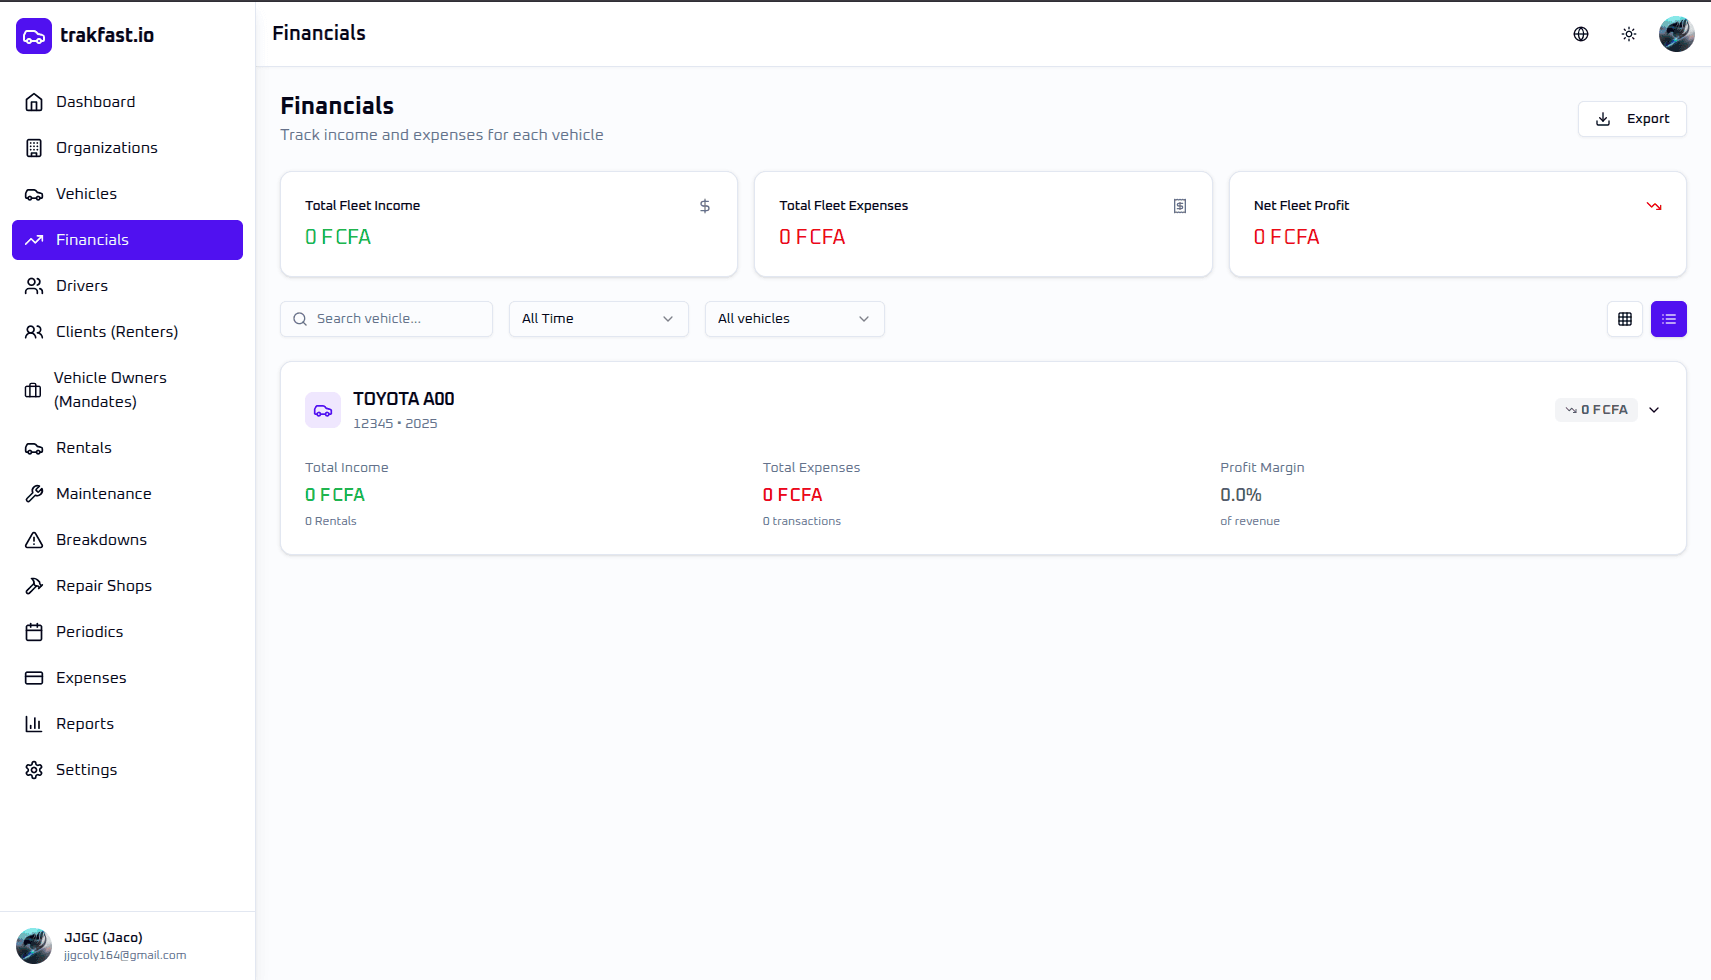Screen dimensions: 1711x980
Task: Click the globe language icon
Action: (1581, 34)
